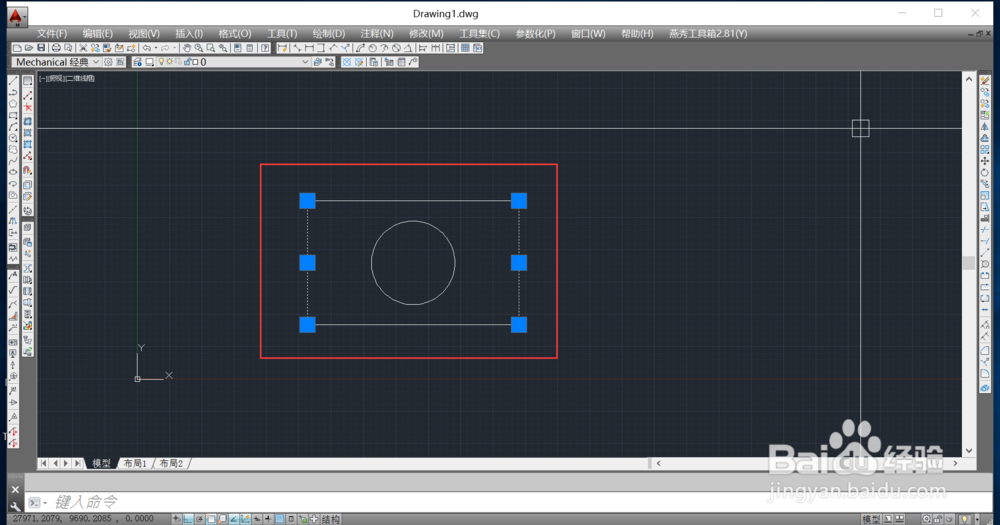Click the Print (plot) icon

tap(56, 48)
